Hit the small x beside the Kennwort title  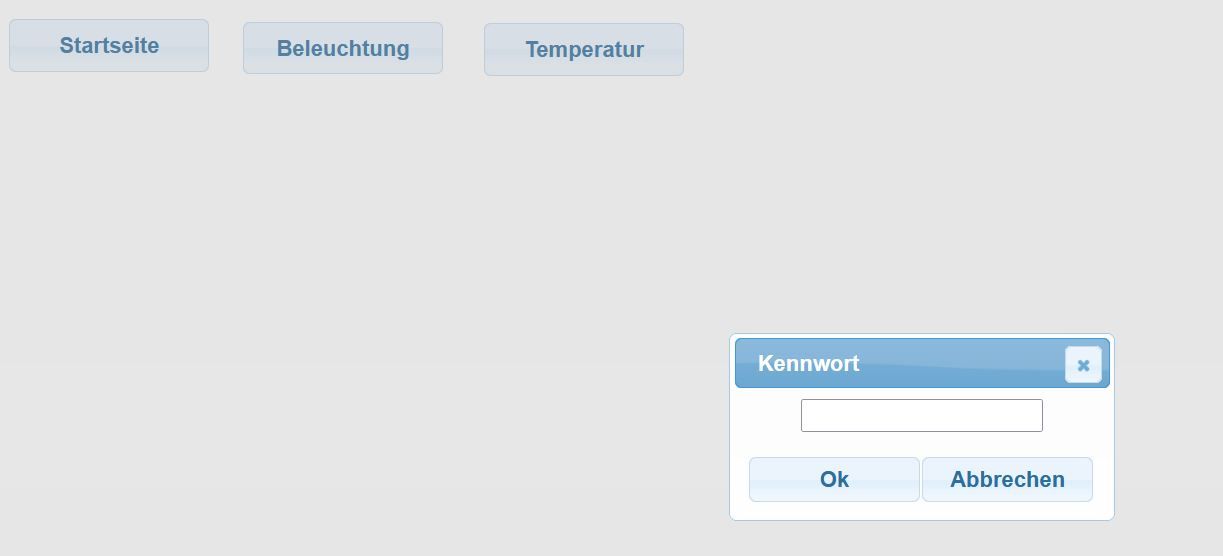tap(1083, 365)
